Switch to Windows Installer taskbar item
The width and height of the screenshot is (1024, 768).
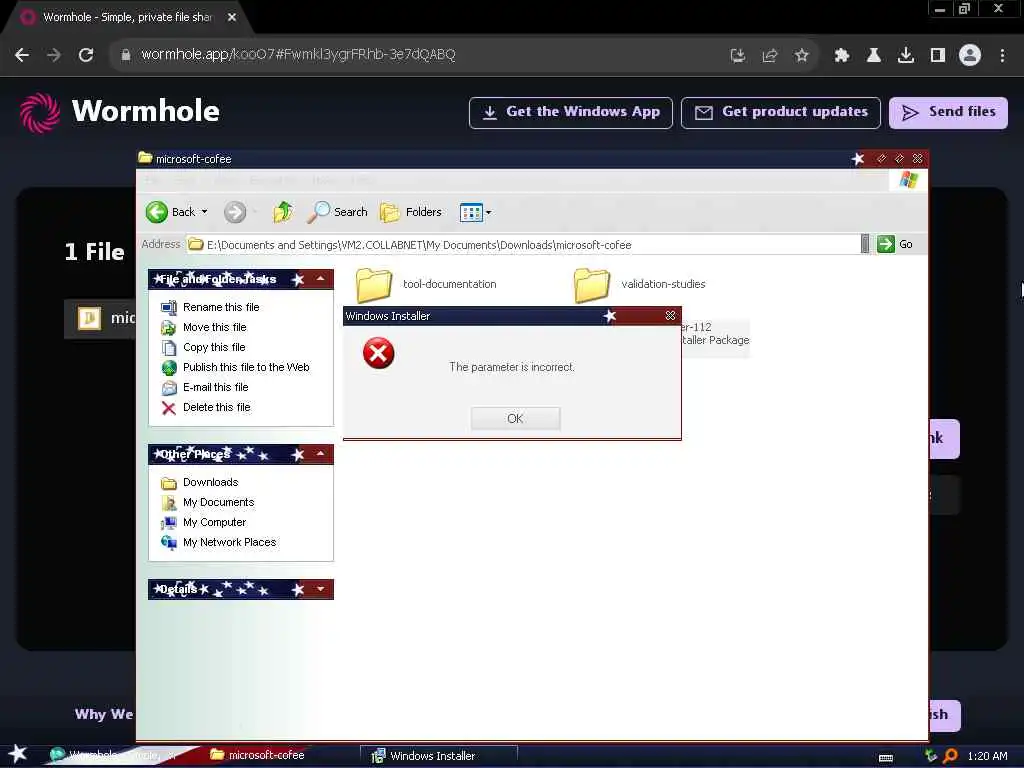[x=440, y=756]
